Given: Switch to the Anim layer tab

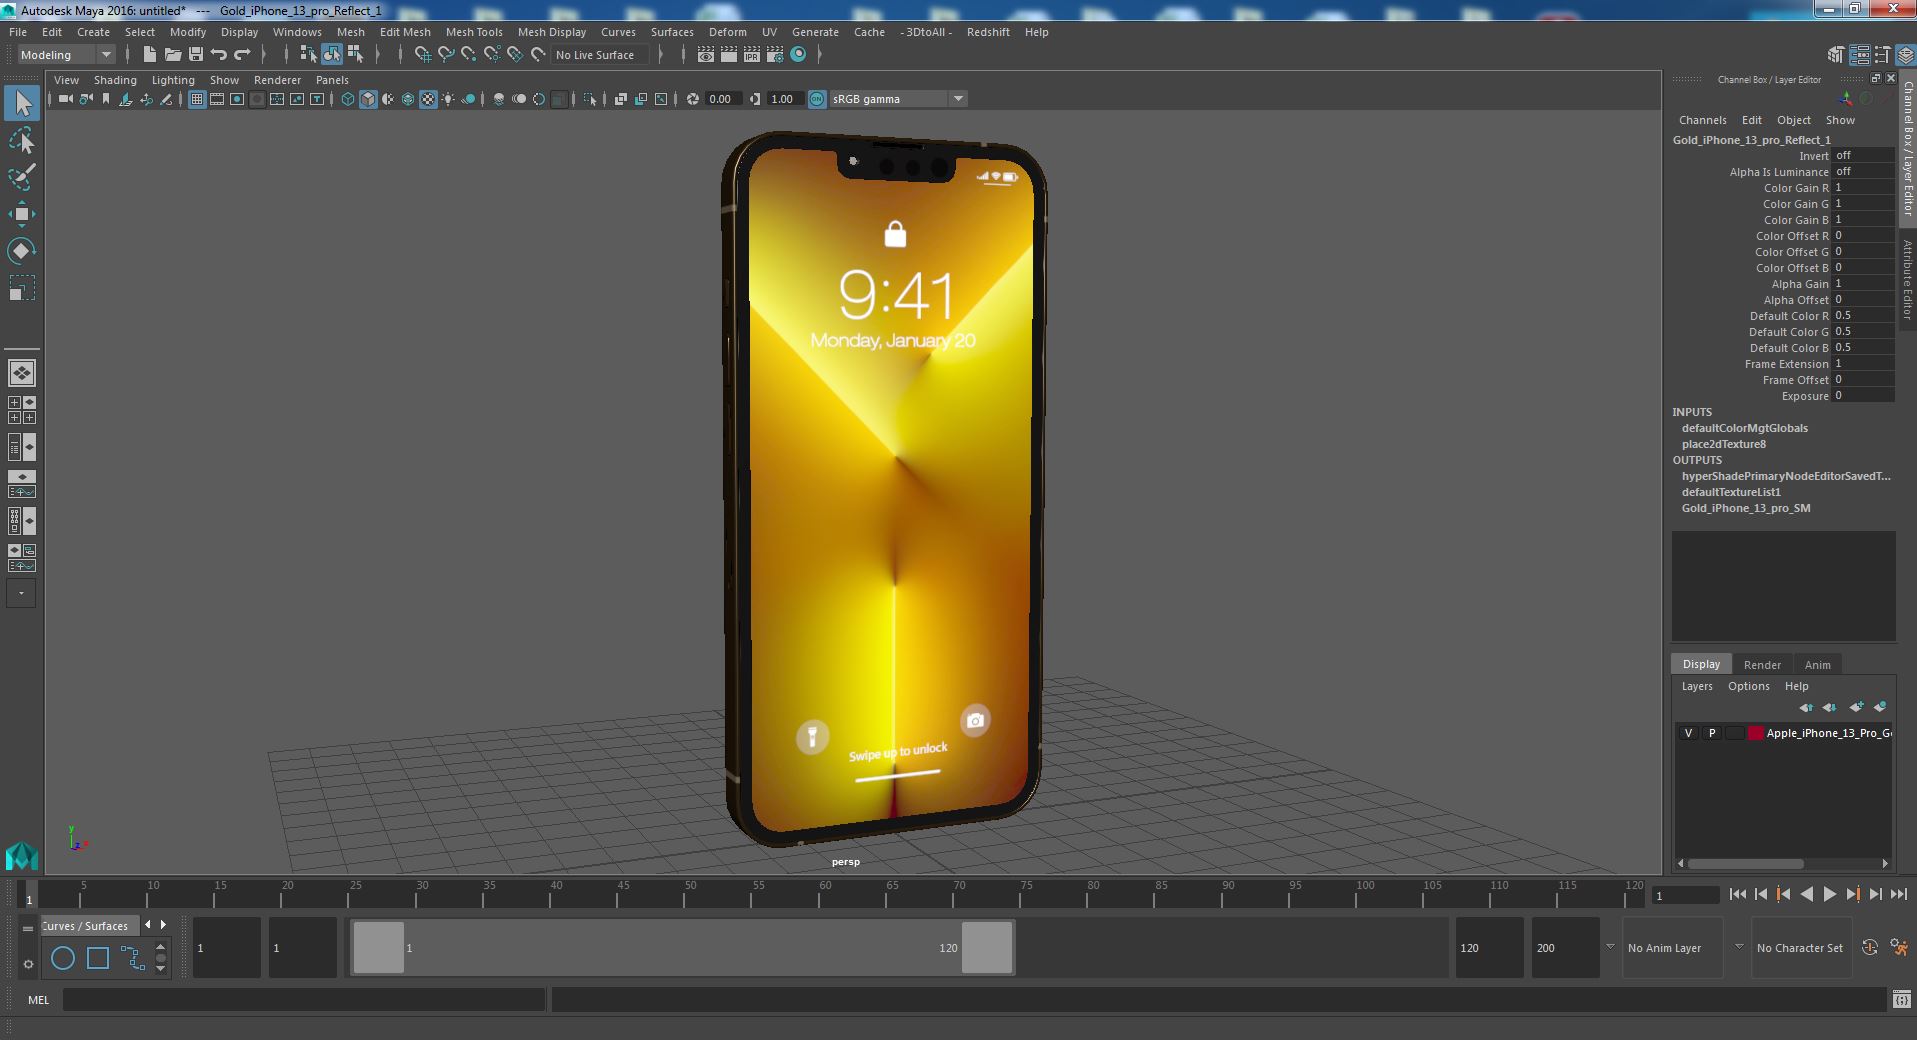Looking at the screenshot, I should pyautogui.click(x=1817, y=665).
